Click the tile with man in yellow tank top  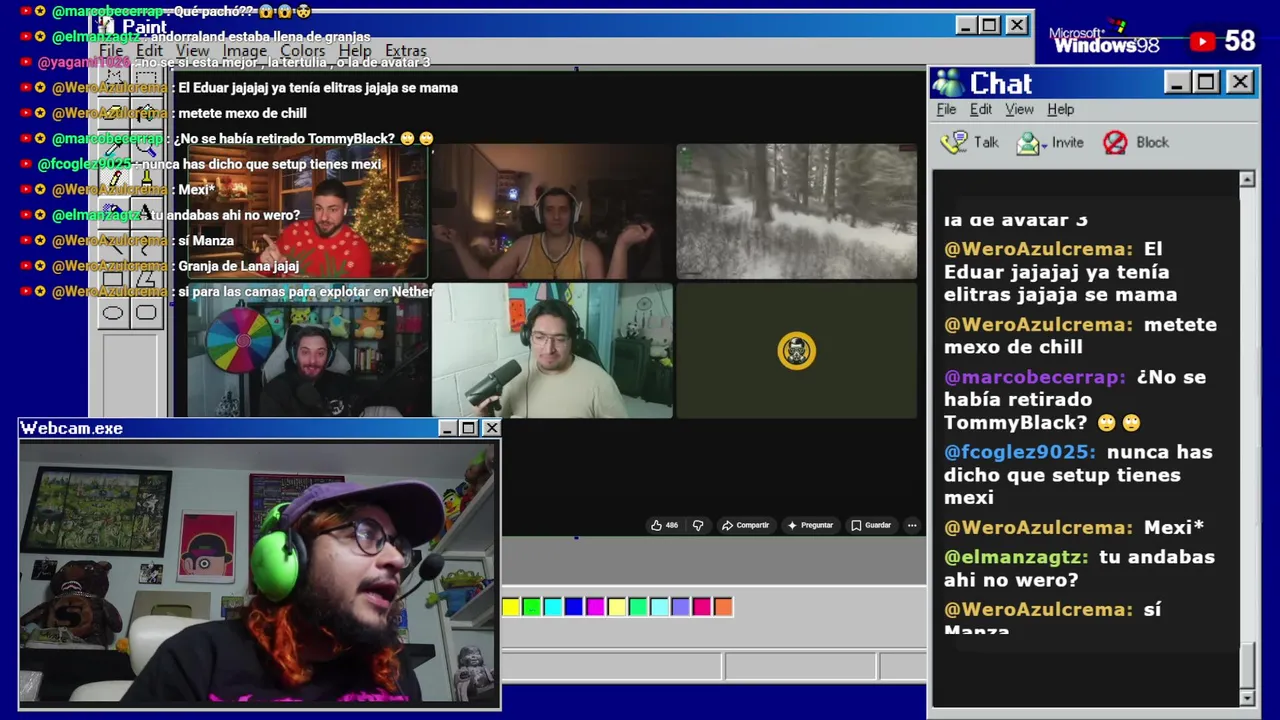(553, 212)
